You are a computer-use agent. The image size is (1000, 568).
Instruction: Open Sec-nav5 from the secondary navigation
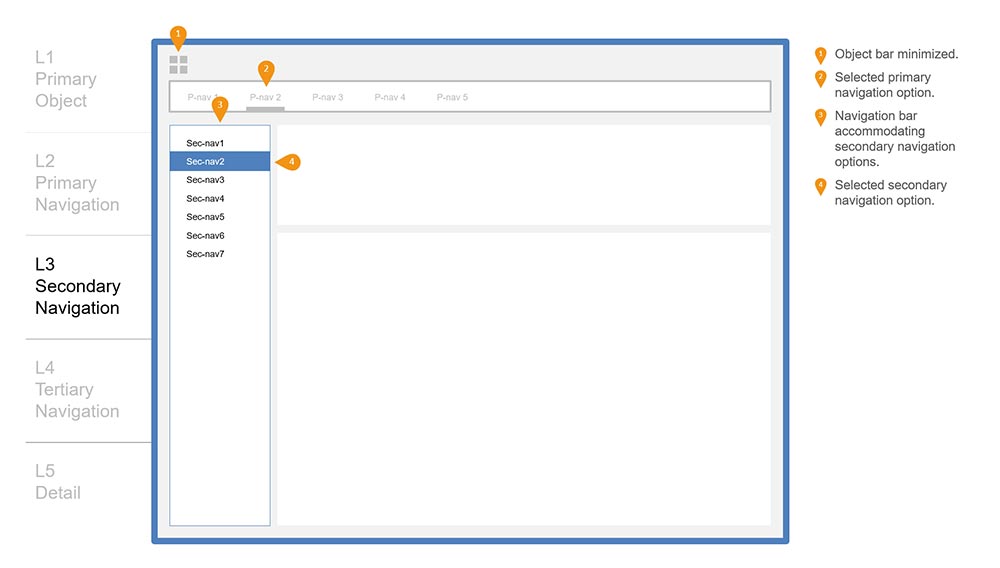pos(205,217)
